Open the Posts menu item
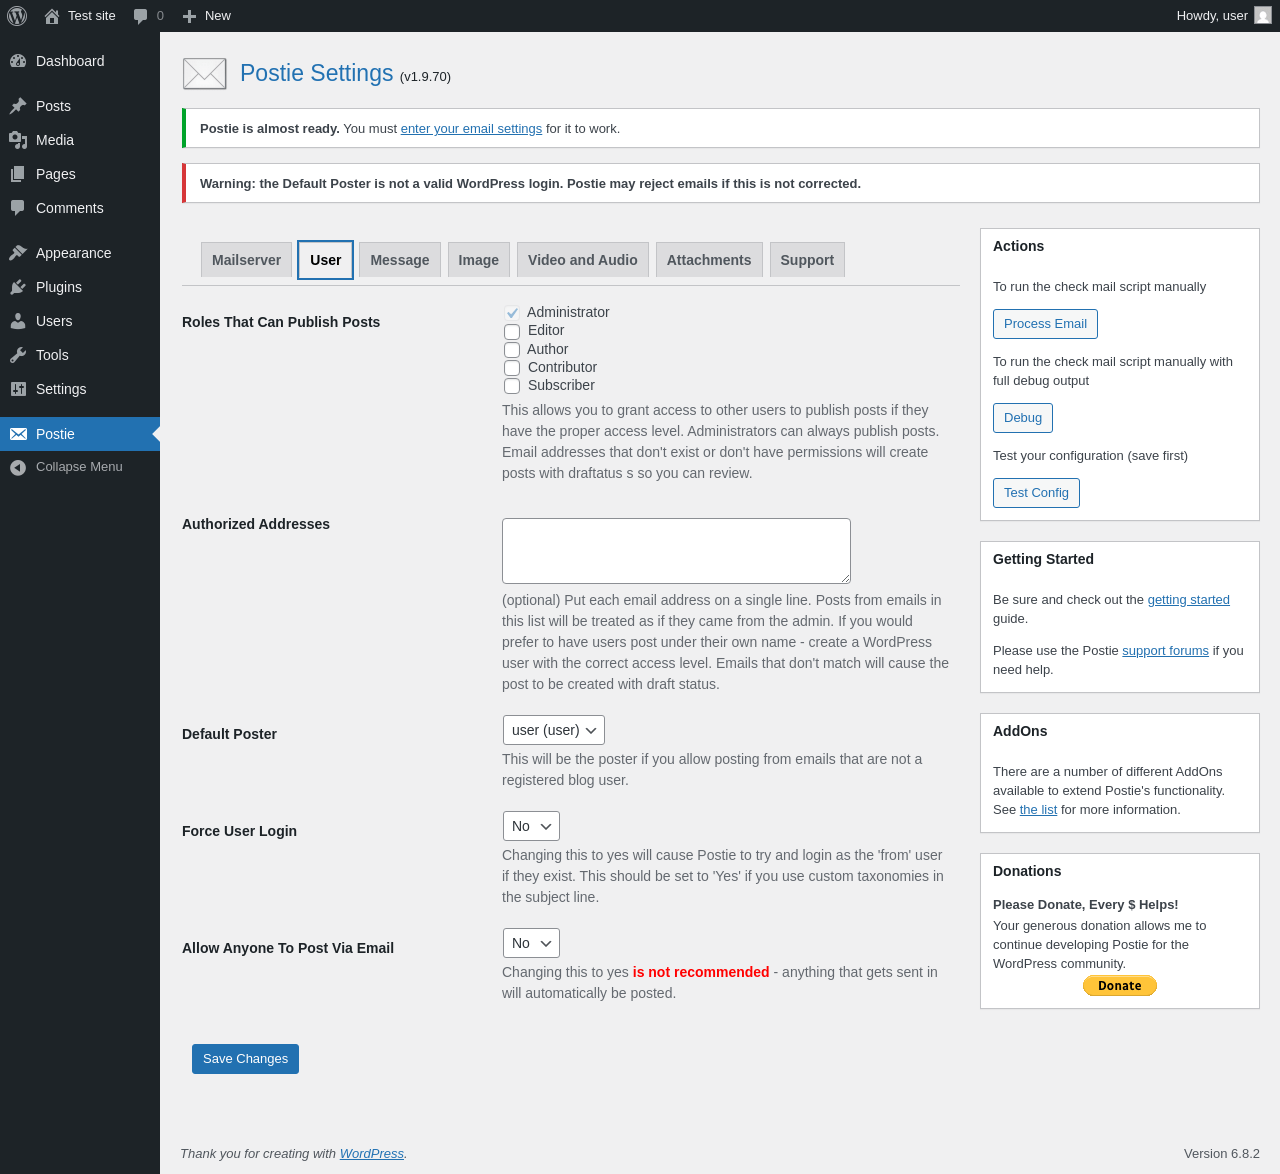 click(80, 106)
